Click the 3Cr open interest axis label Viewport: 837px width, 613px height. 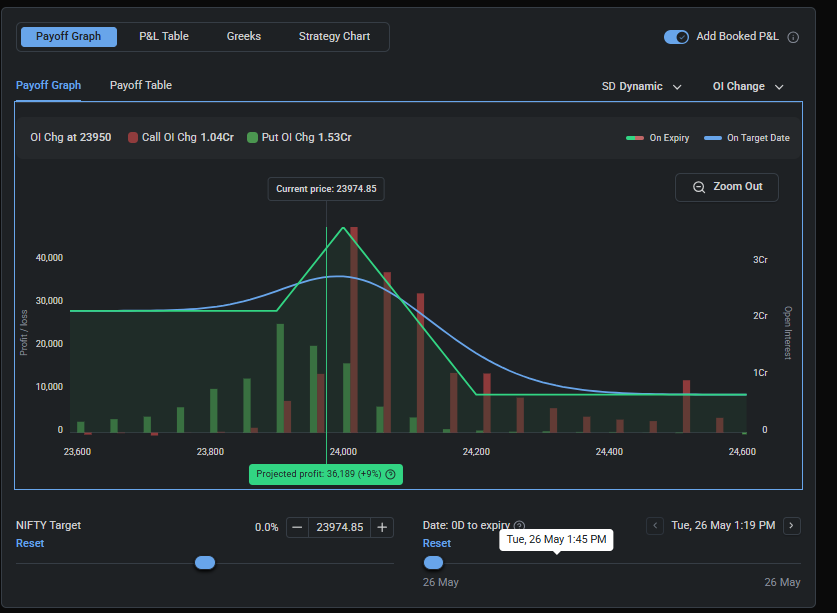(x=760, y=260)
